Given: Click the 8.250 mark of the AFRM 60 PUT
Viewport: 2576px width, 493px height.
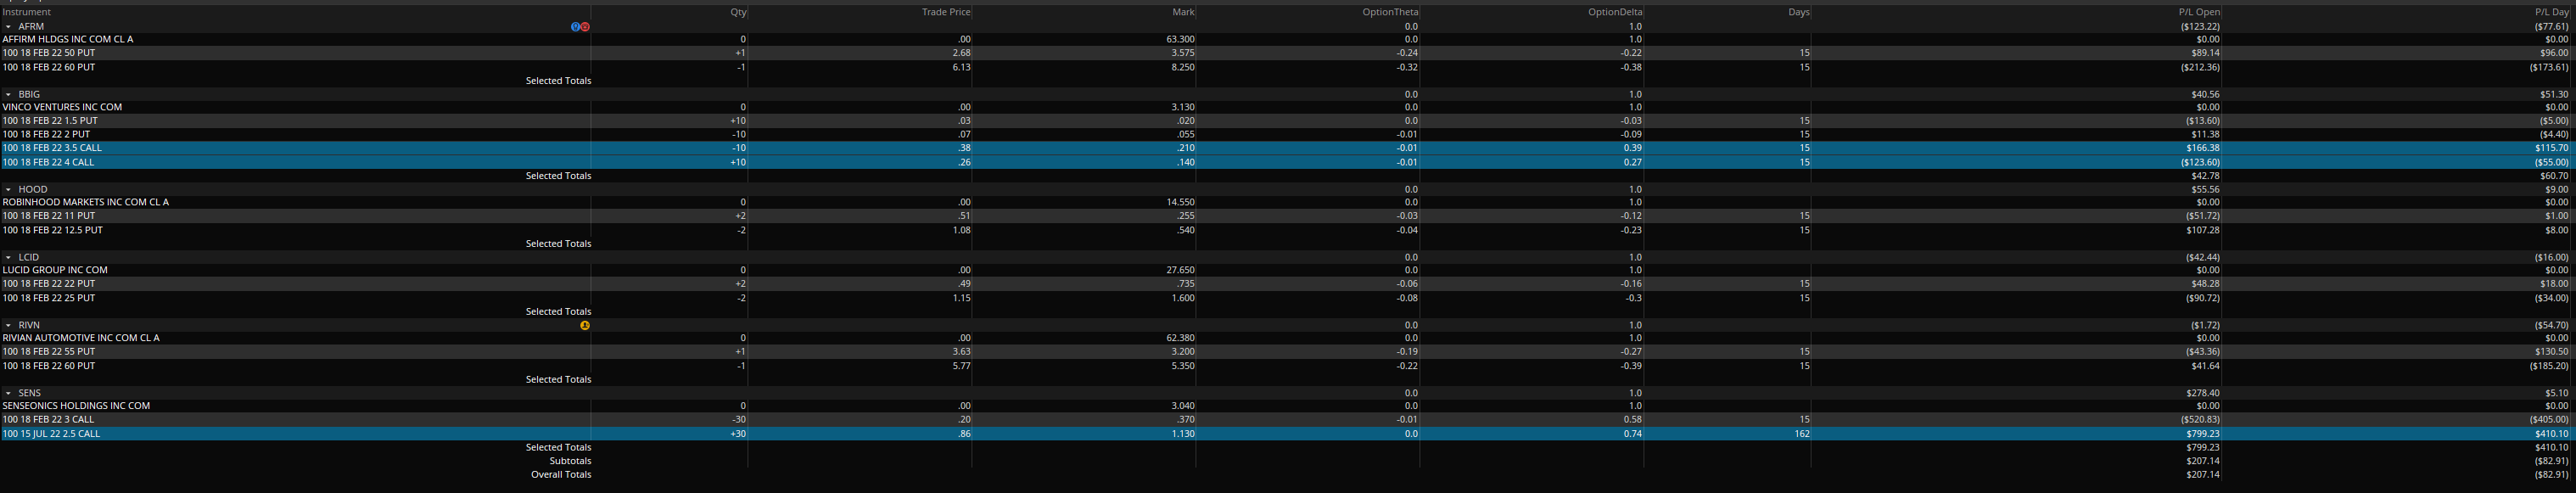Looking at the screenshot, I should coord(1183,68).
